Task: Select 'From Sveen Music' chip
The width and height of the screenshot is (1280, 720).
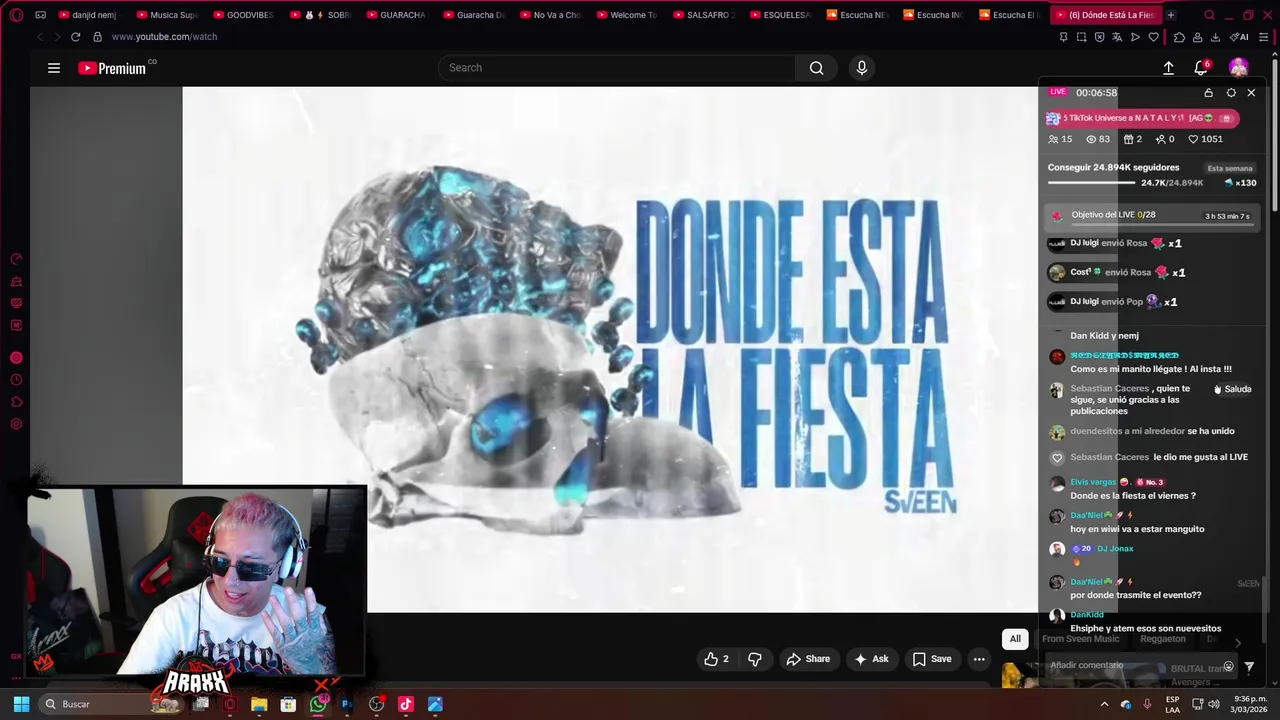Action: point(1081,639)
